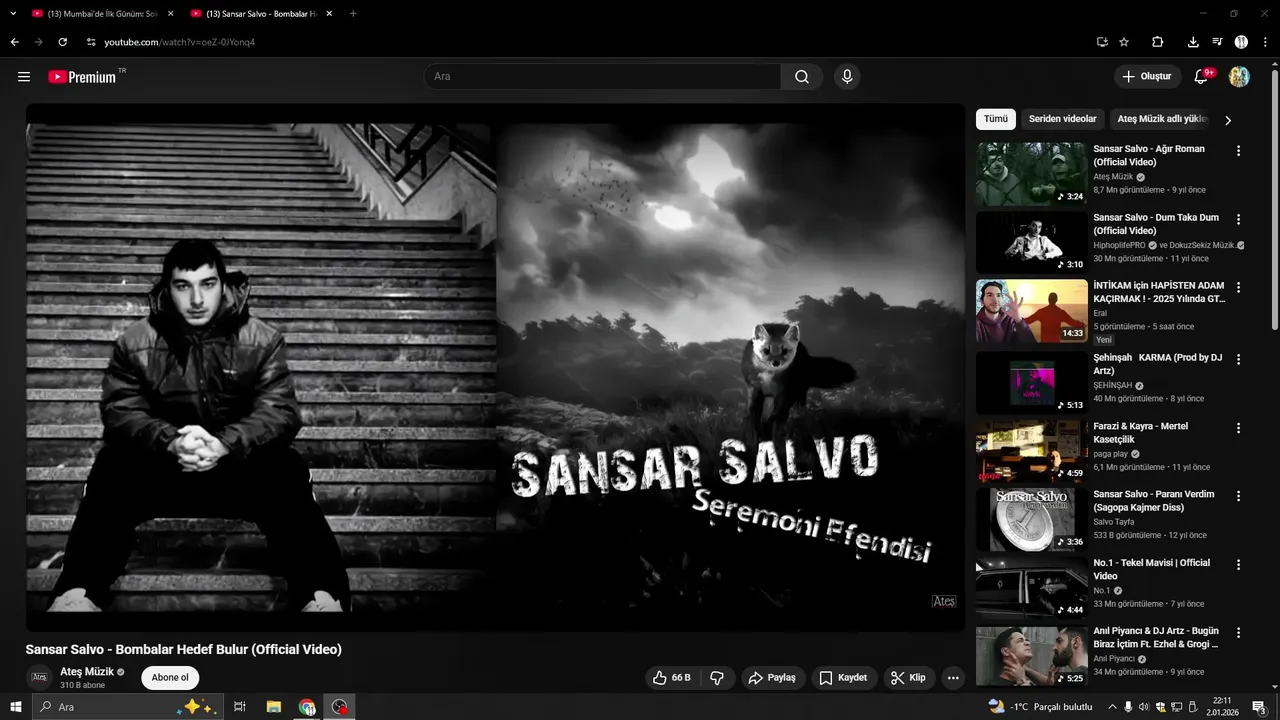This screenshot has height=720, width=1280.
Task: Open Dum Taka Dum video thumbnail
Action: (1031, 242)
